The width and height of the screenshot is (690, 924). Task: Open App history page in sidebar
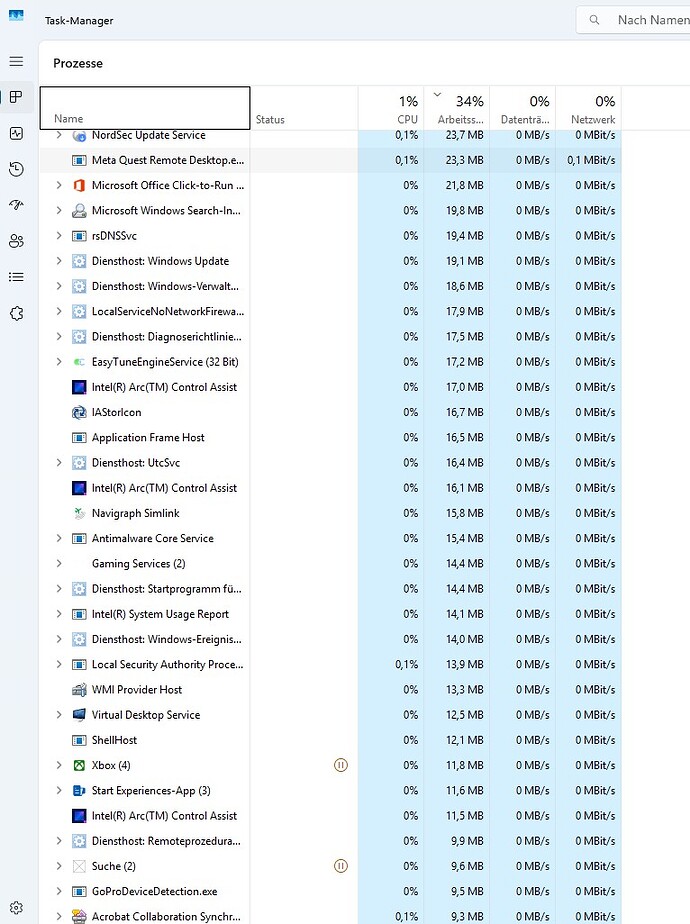click(16, 169)
